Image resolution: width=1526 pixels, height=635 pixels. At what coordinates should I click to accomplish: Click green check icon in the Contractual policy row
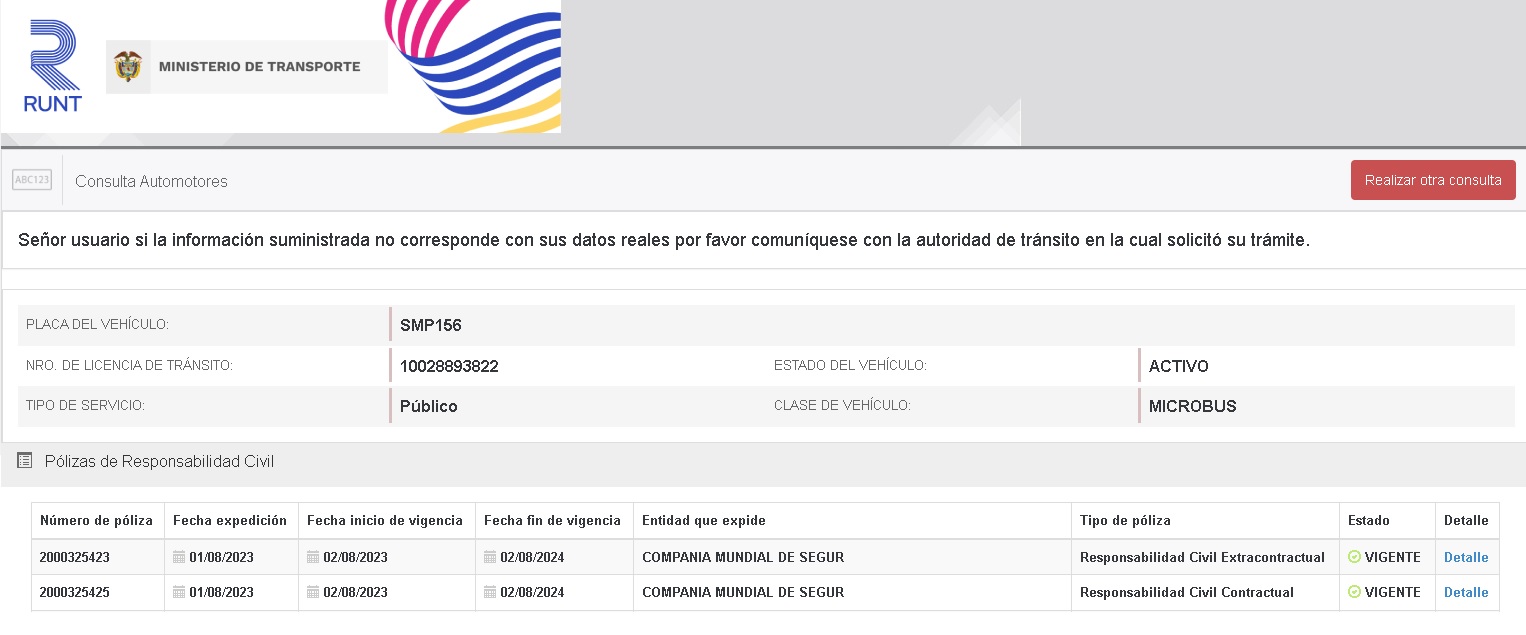1354,592
